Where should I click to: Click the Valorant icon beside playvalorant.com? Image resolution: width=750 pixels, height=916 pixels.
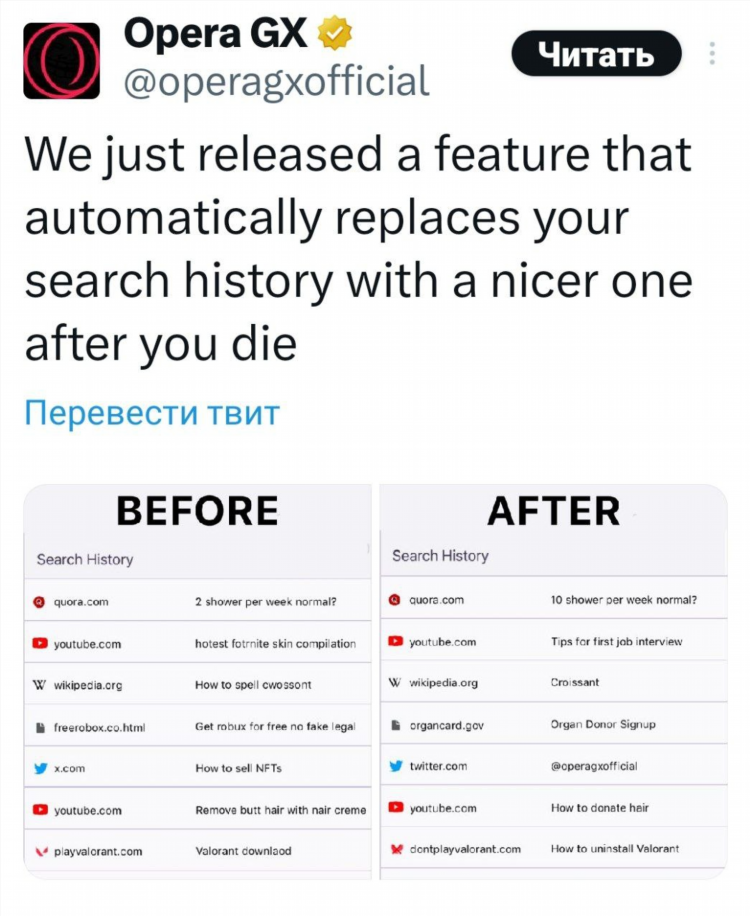coord(40,851)
